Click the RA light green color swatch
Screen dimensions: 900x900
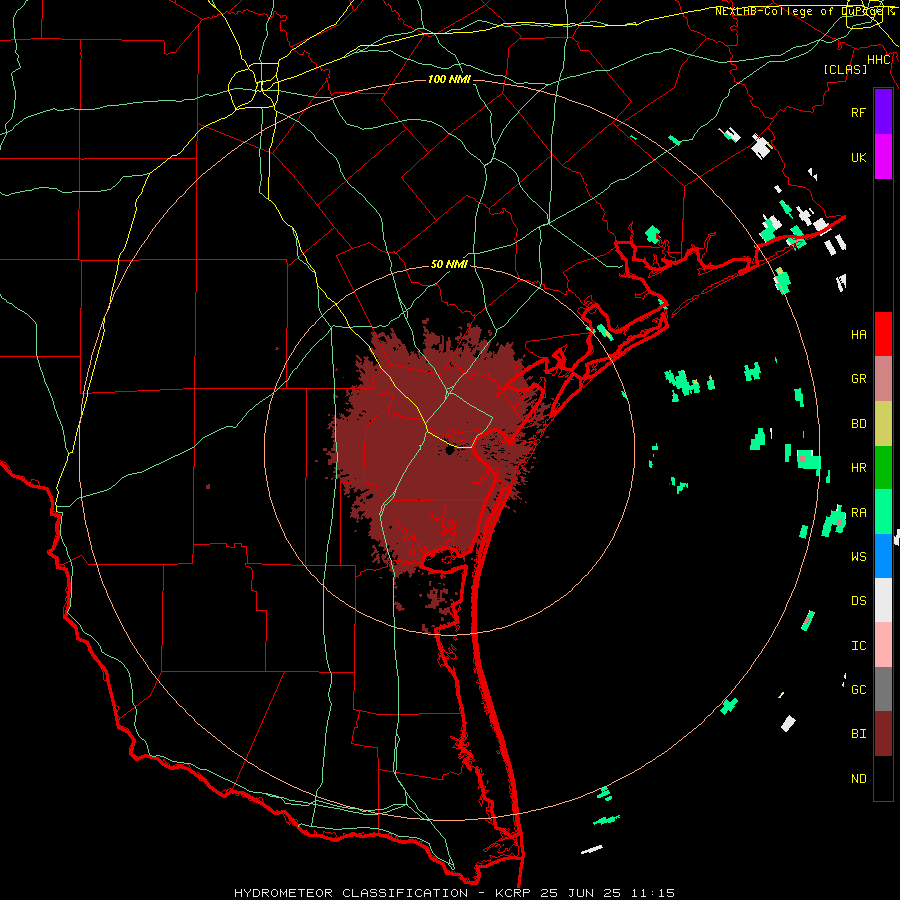click(883, 512)
